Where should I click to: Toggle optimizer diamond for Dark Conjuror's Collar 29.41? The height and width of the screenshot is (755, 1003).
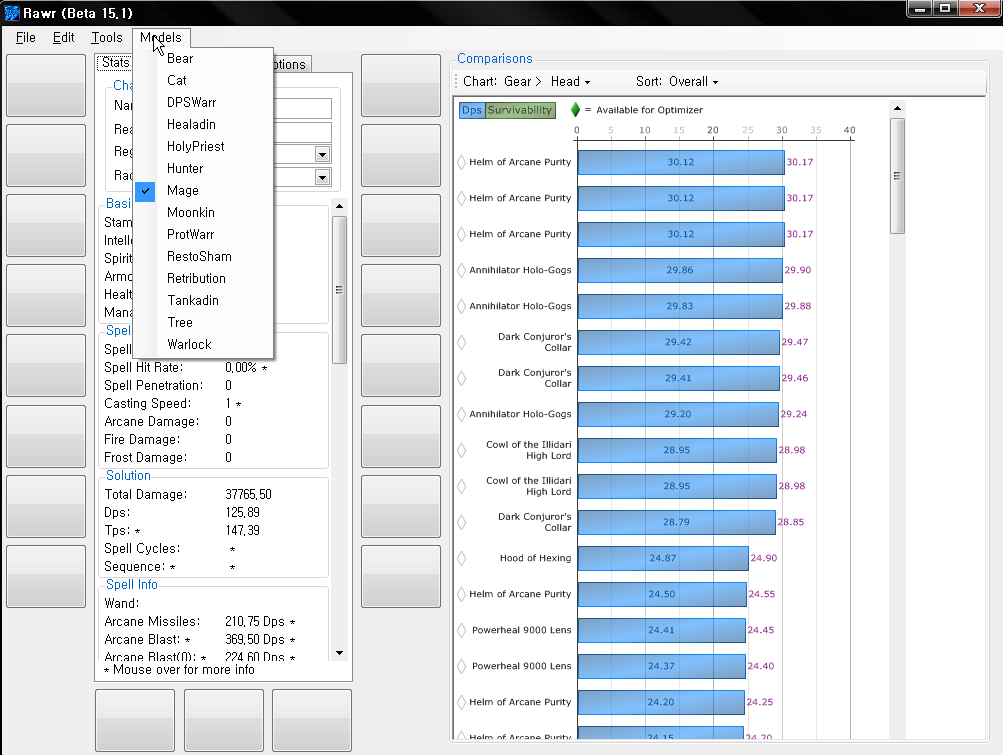click(x=461, y=378)
